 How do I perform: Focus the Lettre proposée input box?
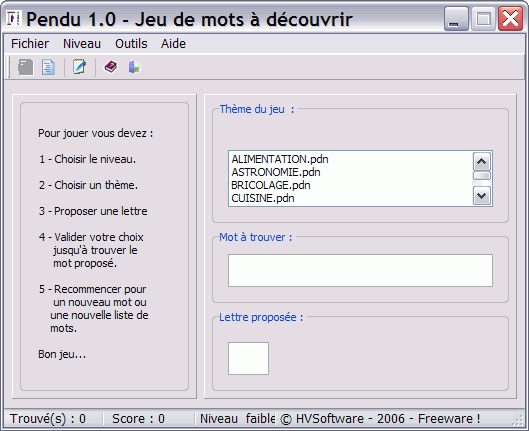coord(248,358)
